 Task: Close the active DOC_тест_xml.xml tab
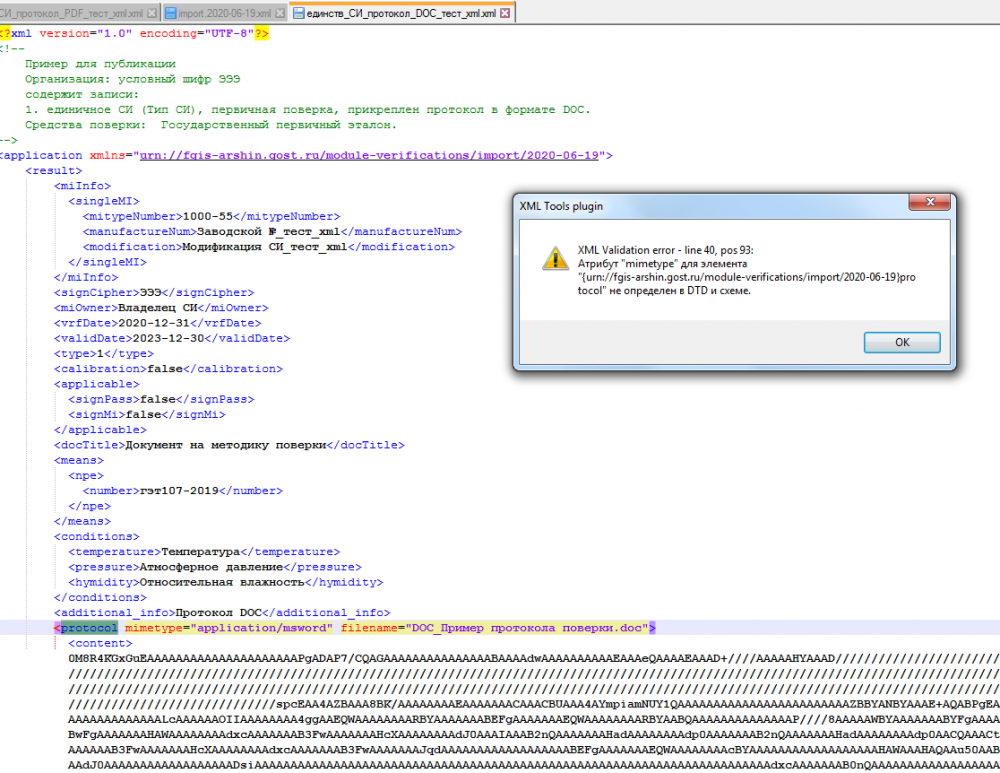tap(505, 14)
